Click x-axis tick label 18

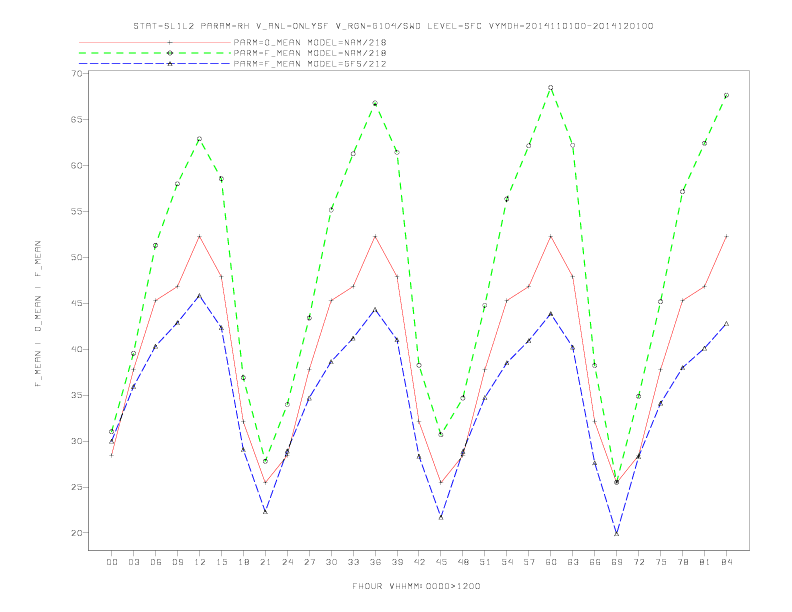(x=243, y=562)
